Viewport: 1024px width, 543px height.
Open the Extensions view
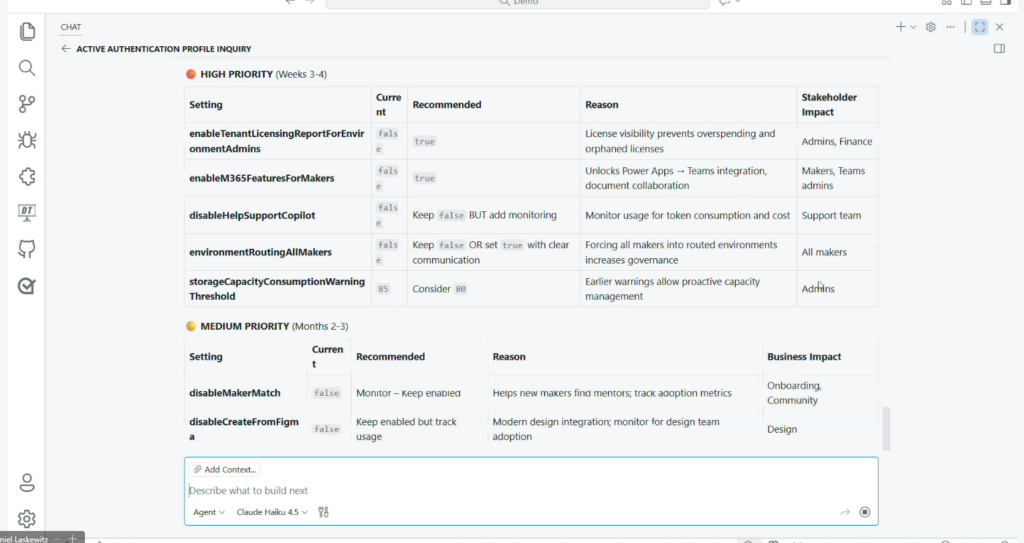(27, 176)
